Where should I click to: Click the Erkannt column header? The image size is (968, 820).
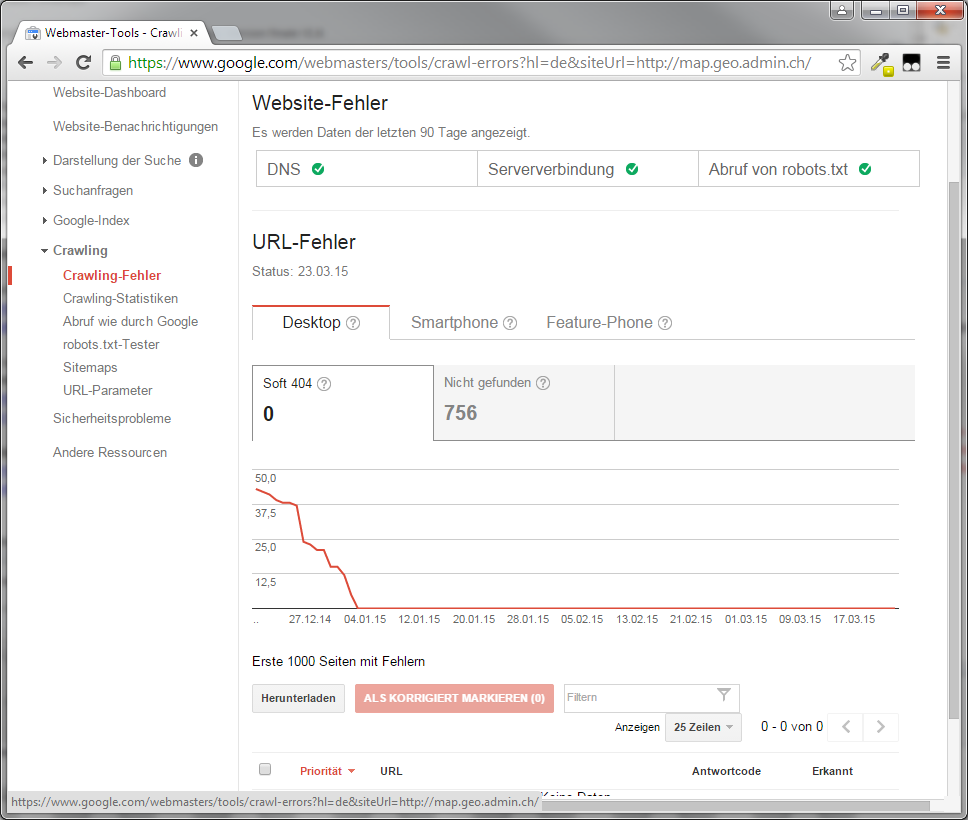832,771
